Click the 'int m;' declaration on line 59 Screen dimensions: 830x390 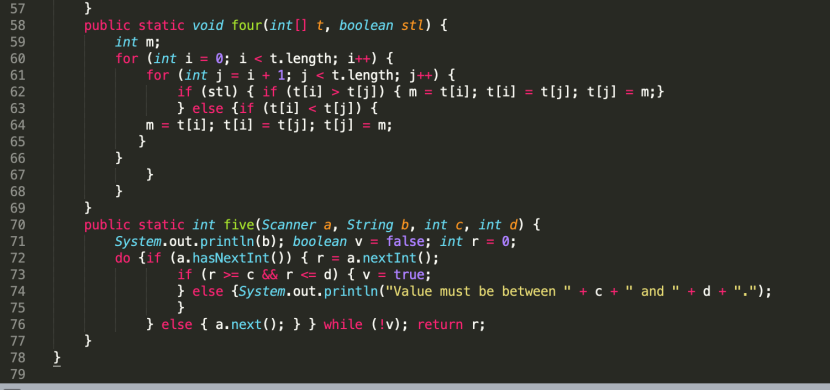tap(138, 42)
